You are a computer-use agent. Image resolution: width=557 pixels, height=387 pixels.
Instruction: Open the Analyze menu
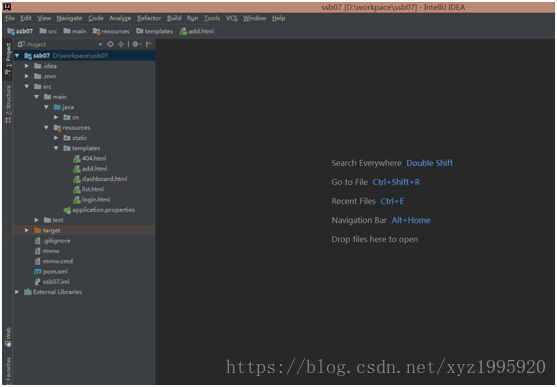tap(120, 18)
